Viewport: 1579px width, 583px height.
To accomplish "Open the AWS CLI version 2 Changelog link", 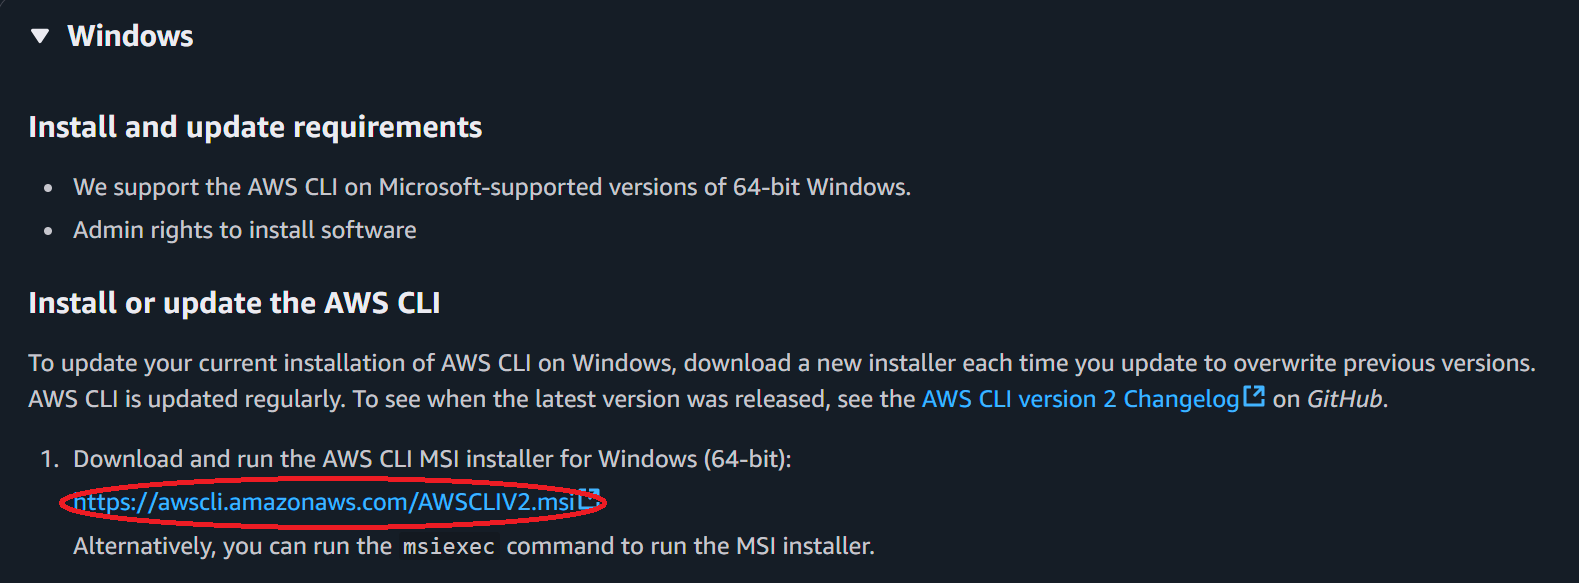I will point(1080,399).
